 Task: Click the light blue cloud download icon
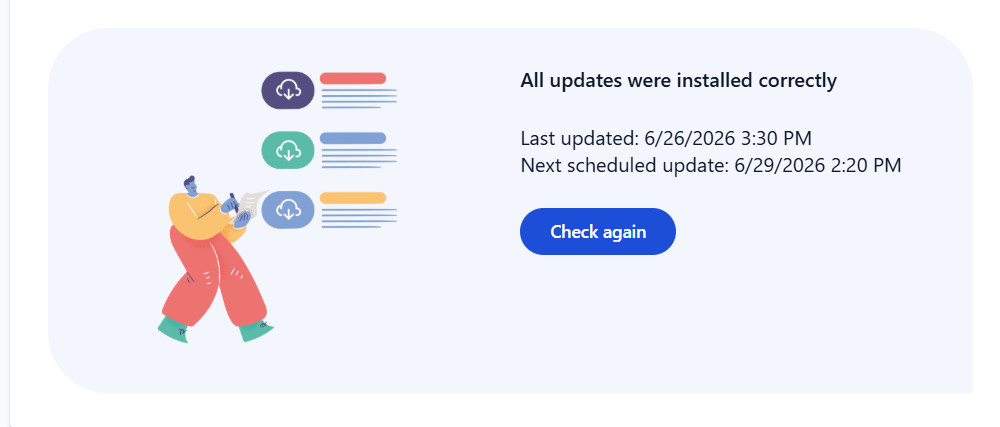pos(288,210)
